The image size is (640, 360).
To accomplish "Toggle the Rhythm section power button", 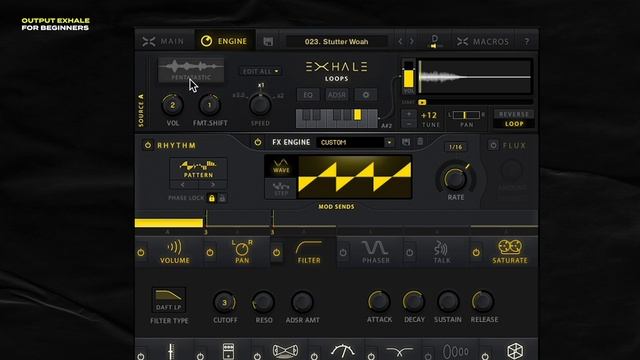I will 148,145.
